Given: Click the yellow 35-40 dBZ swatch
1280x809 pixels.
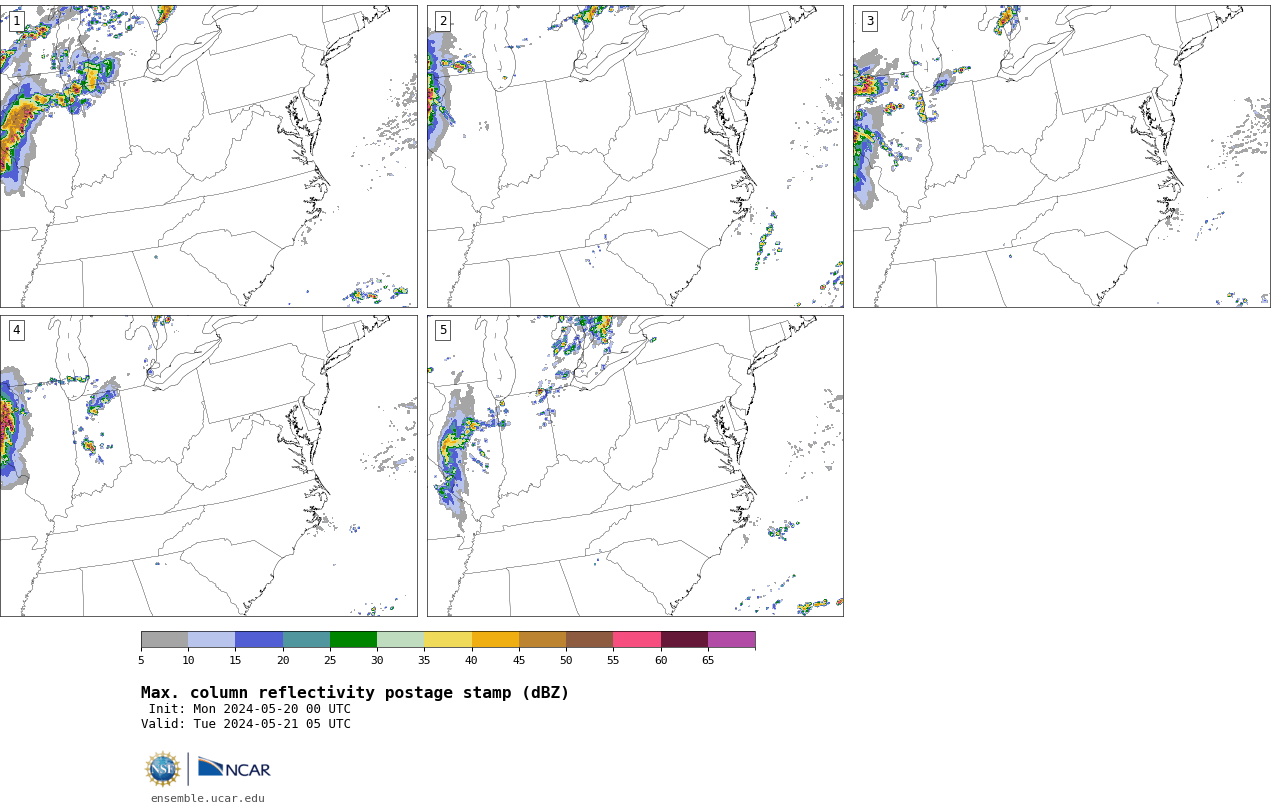Looking at the screenshot, I should click(x=448, y=640).
